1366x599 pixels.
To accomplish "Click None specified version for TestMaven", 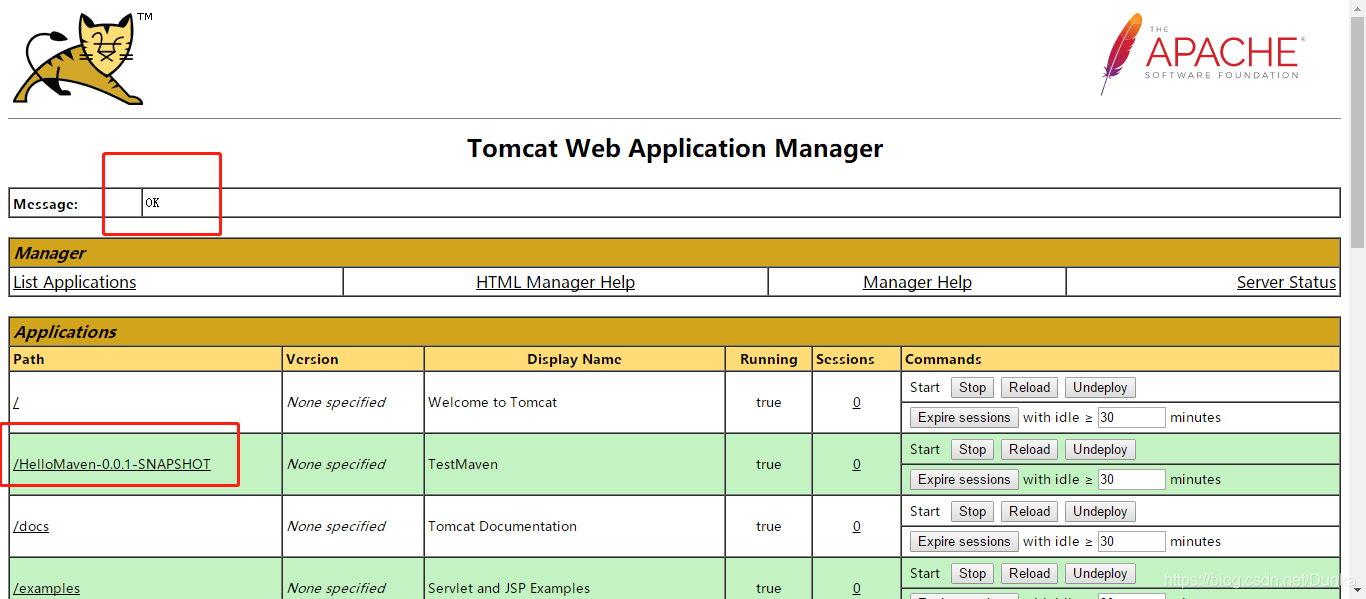I will [336, 464].
